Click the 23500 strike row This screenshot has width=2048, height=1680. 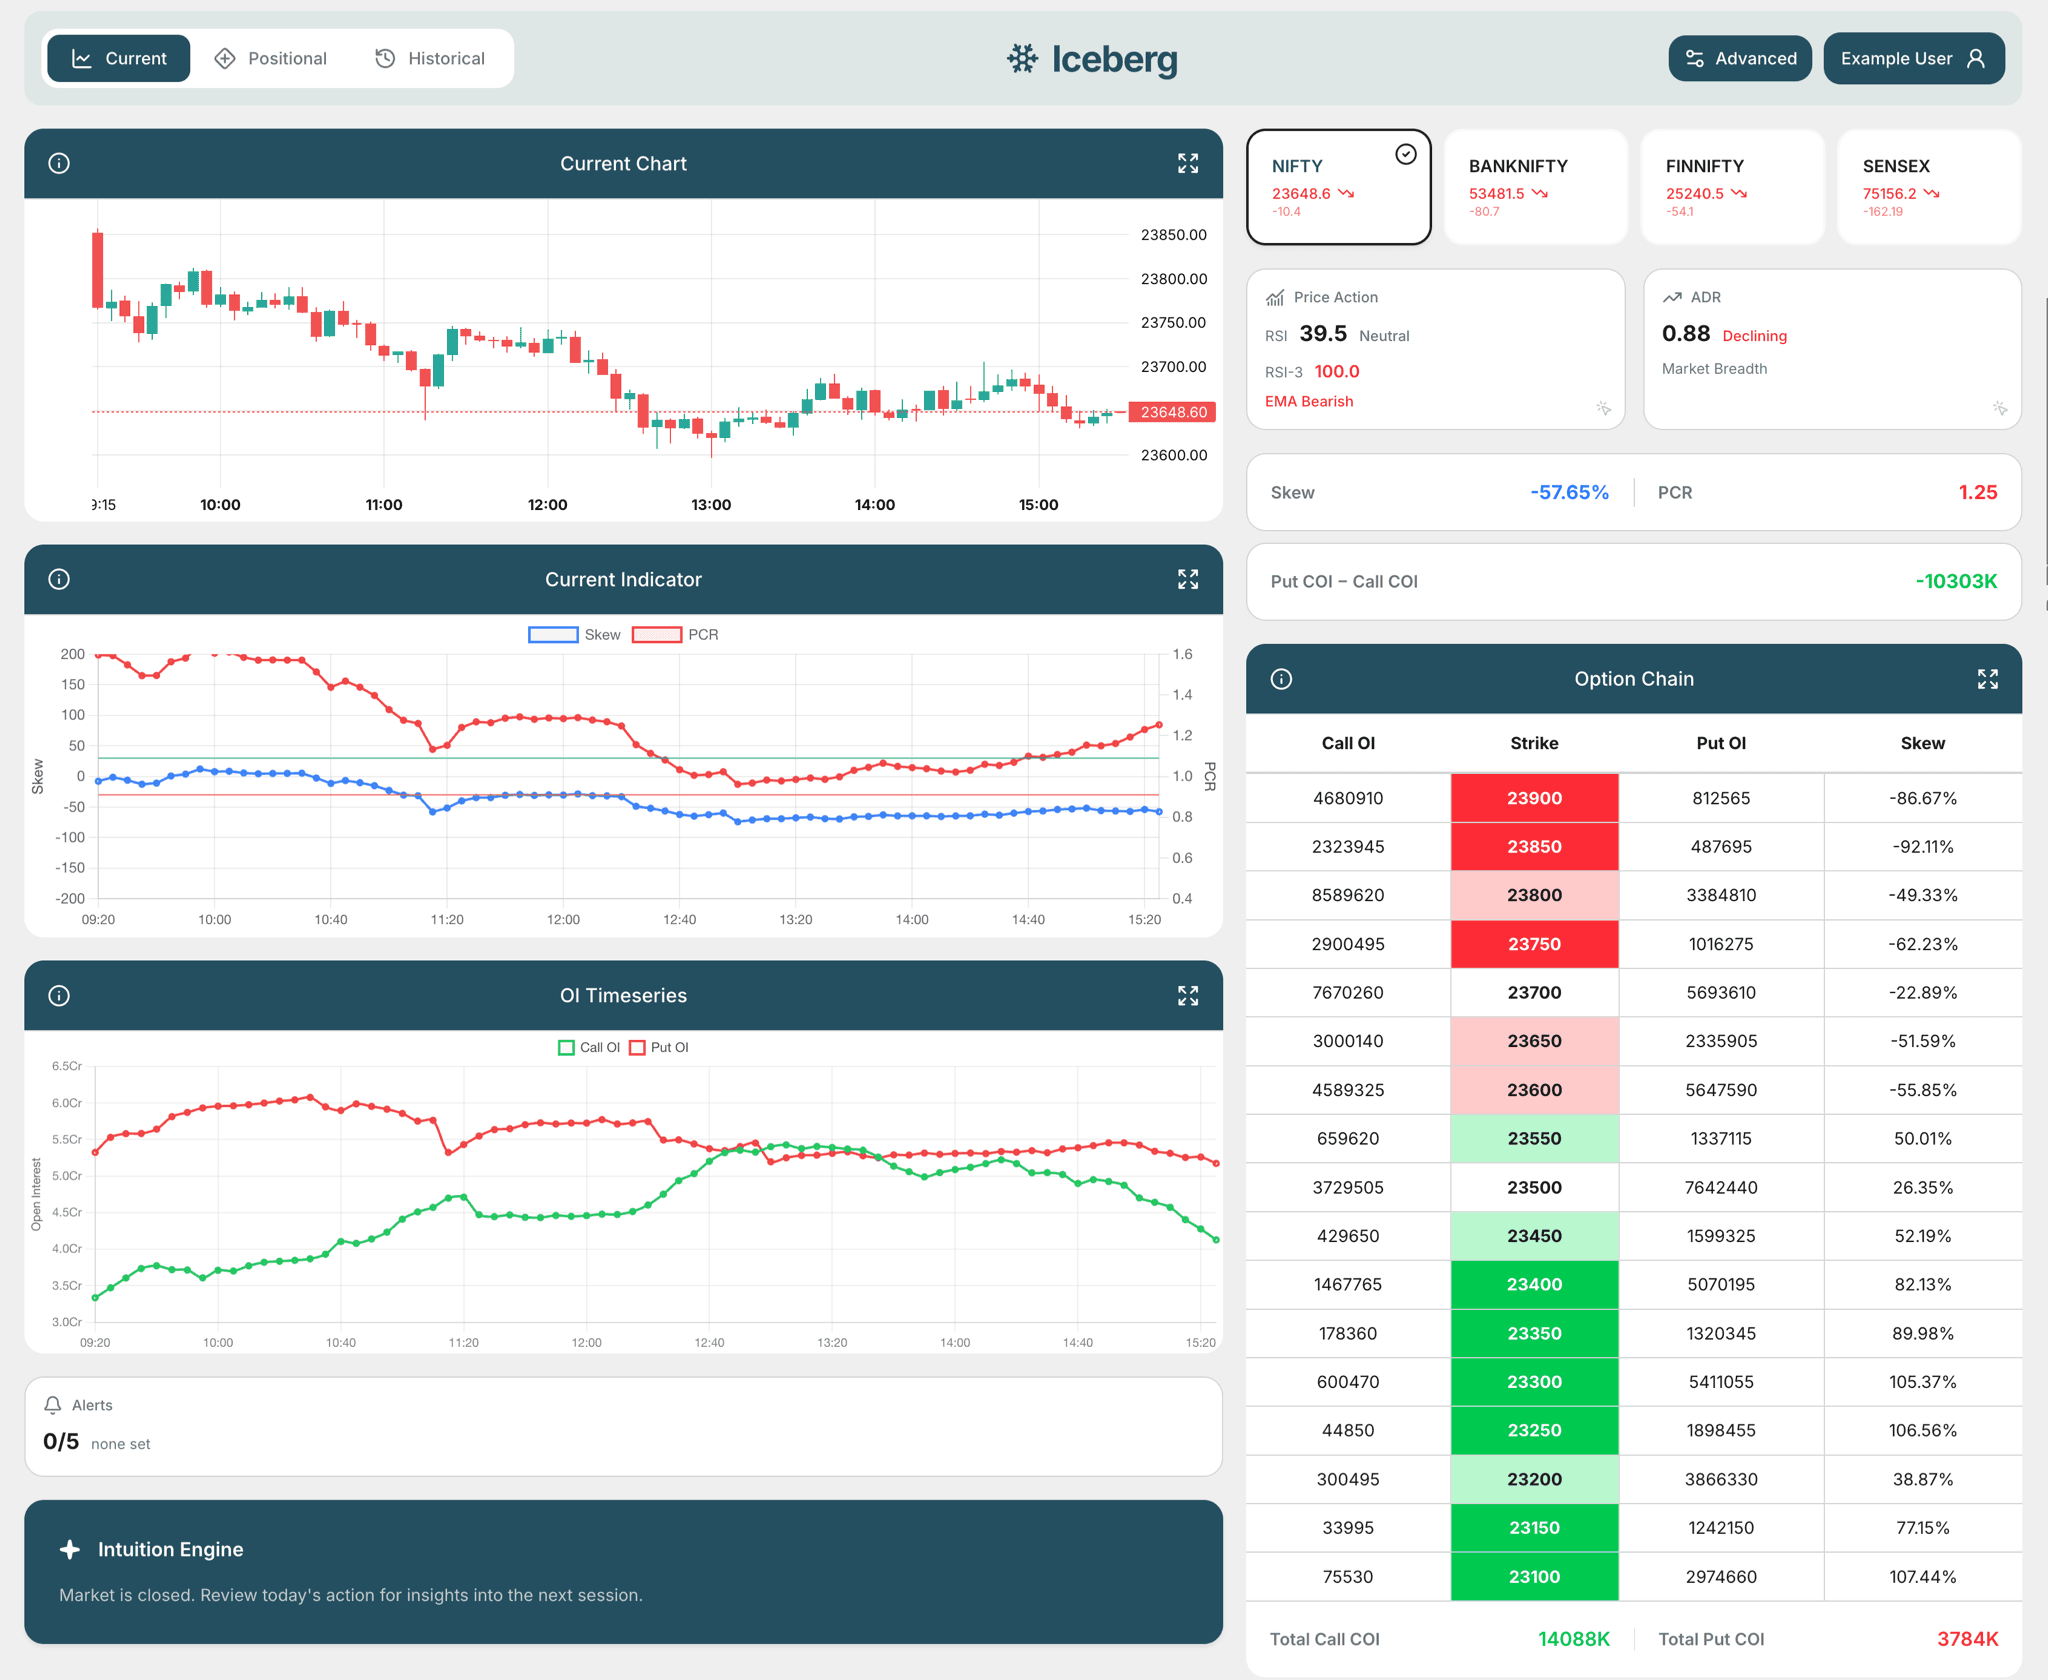[x=1633, y=1187]
